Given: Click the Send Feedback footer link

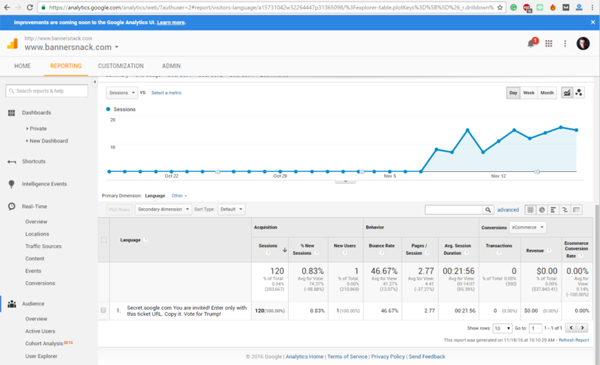Looking at the screenshot, I should tap(427, 356).
